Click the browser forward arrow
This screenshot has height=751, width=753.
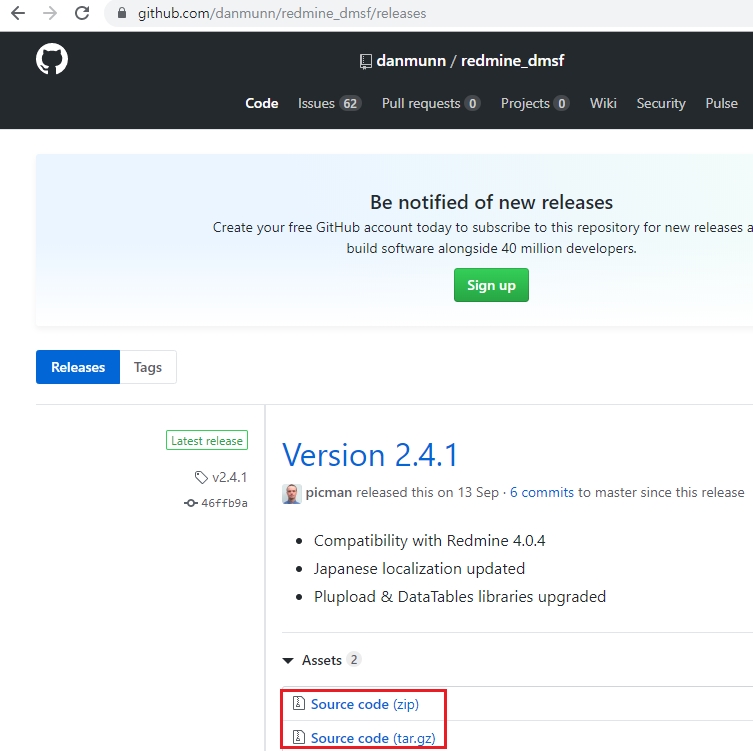tap(50, 13)
